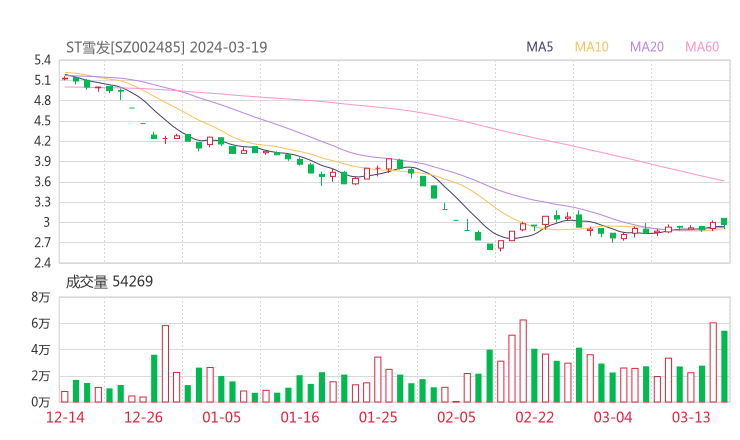Click the 02-22 date axis label
This screenshot has width=740, height=440.
[534, 417]
